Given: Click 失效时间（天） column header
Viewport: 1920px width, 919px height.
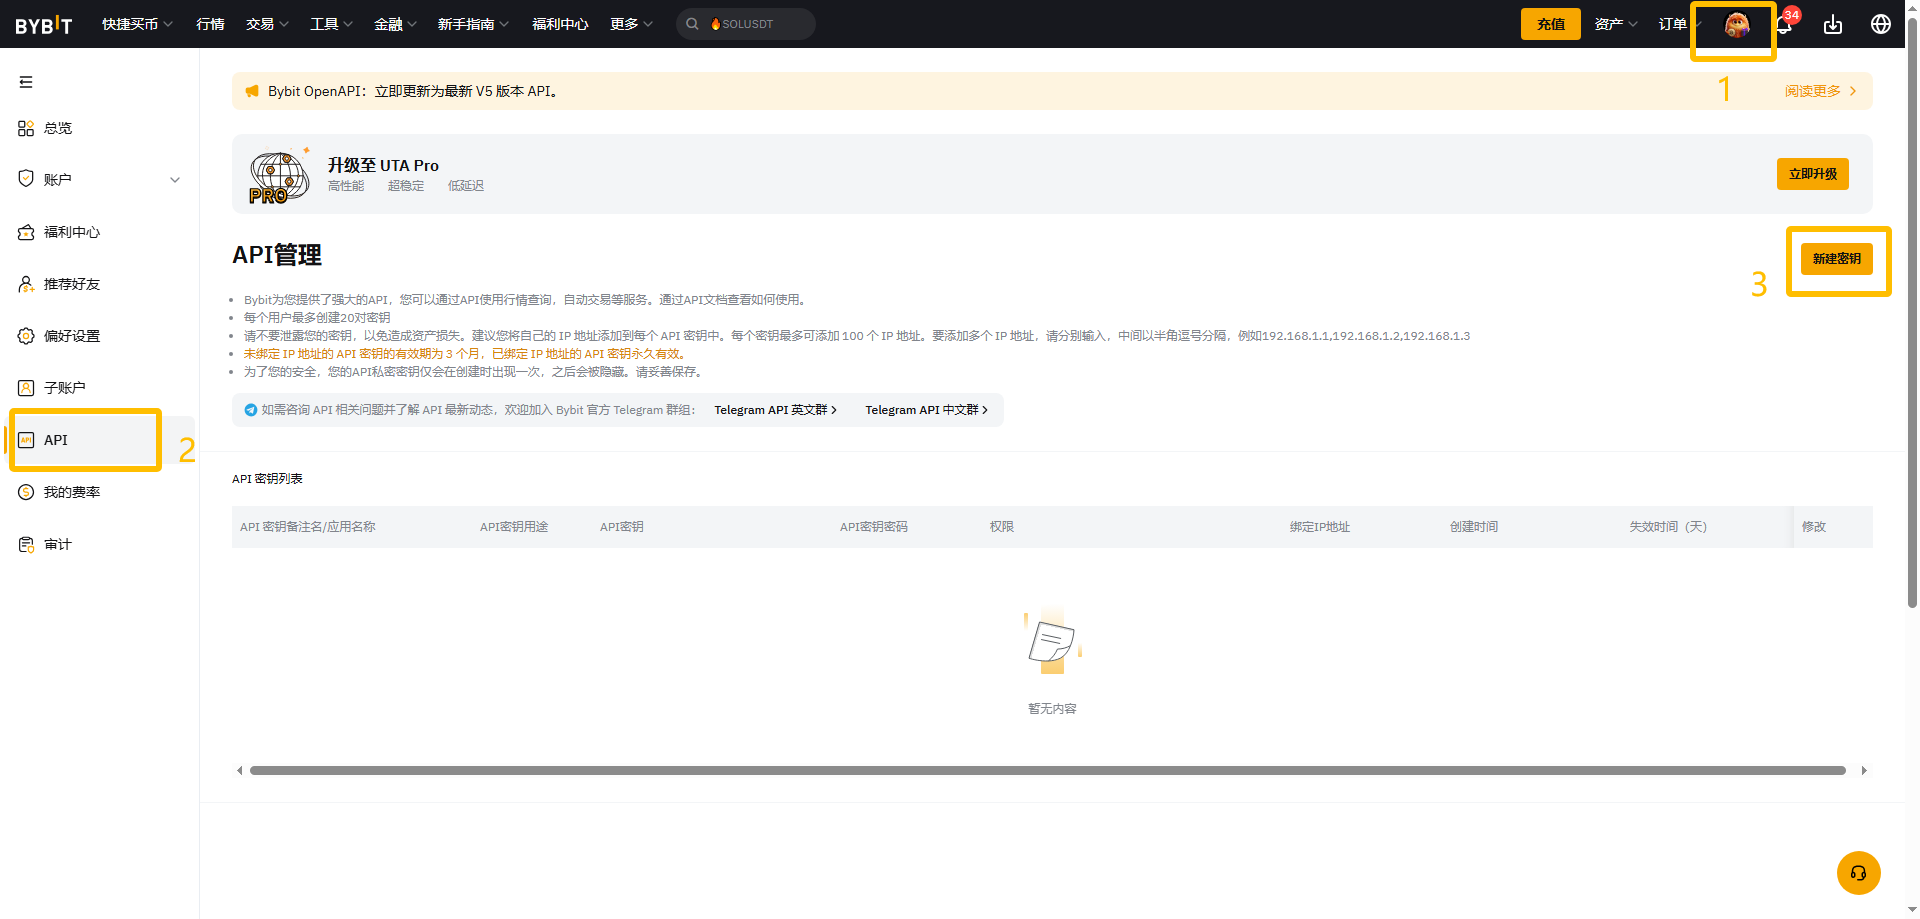Looking at the screenshot, I should pos(1668,527).
